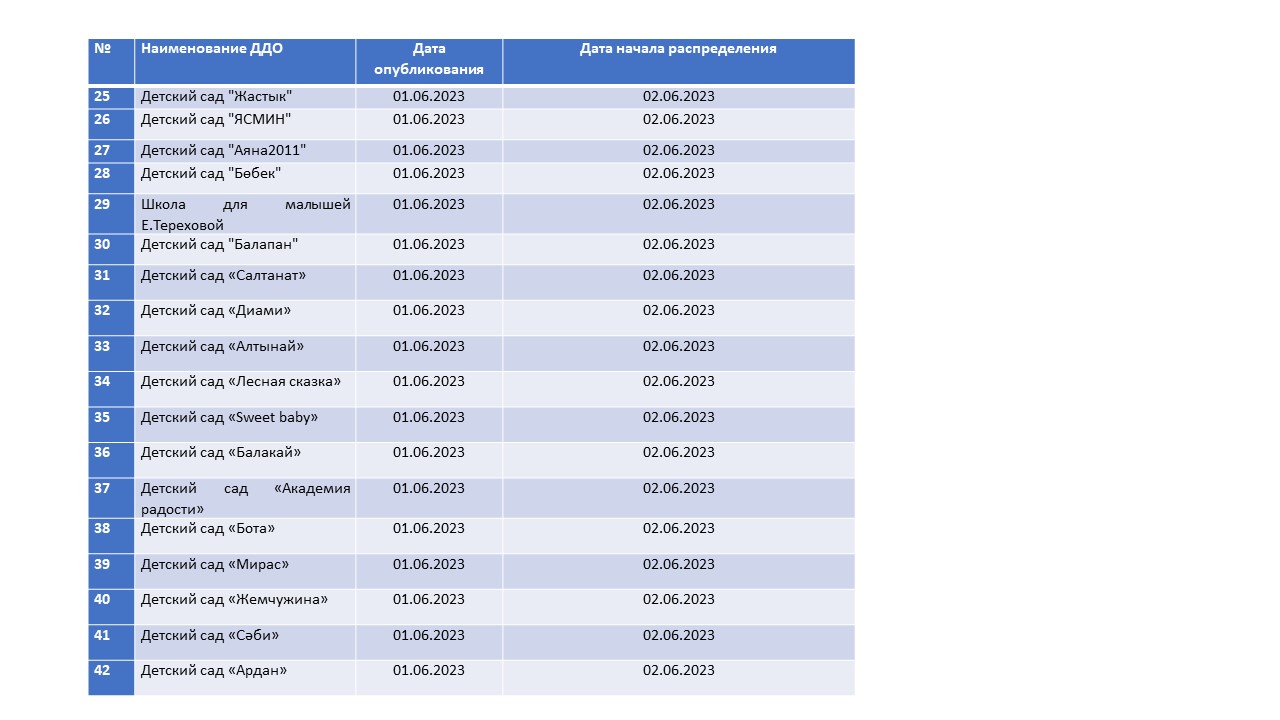Image resolution: width=1280 pixels, height=720 pixels.
Task: Select row number 33 cell
Action: (x=102, y=347)
